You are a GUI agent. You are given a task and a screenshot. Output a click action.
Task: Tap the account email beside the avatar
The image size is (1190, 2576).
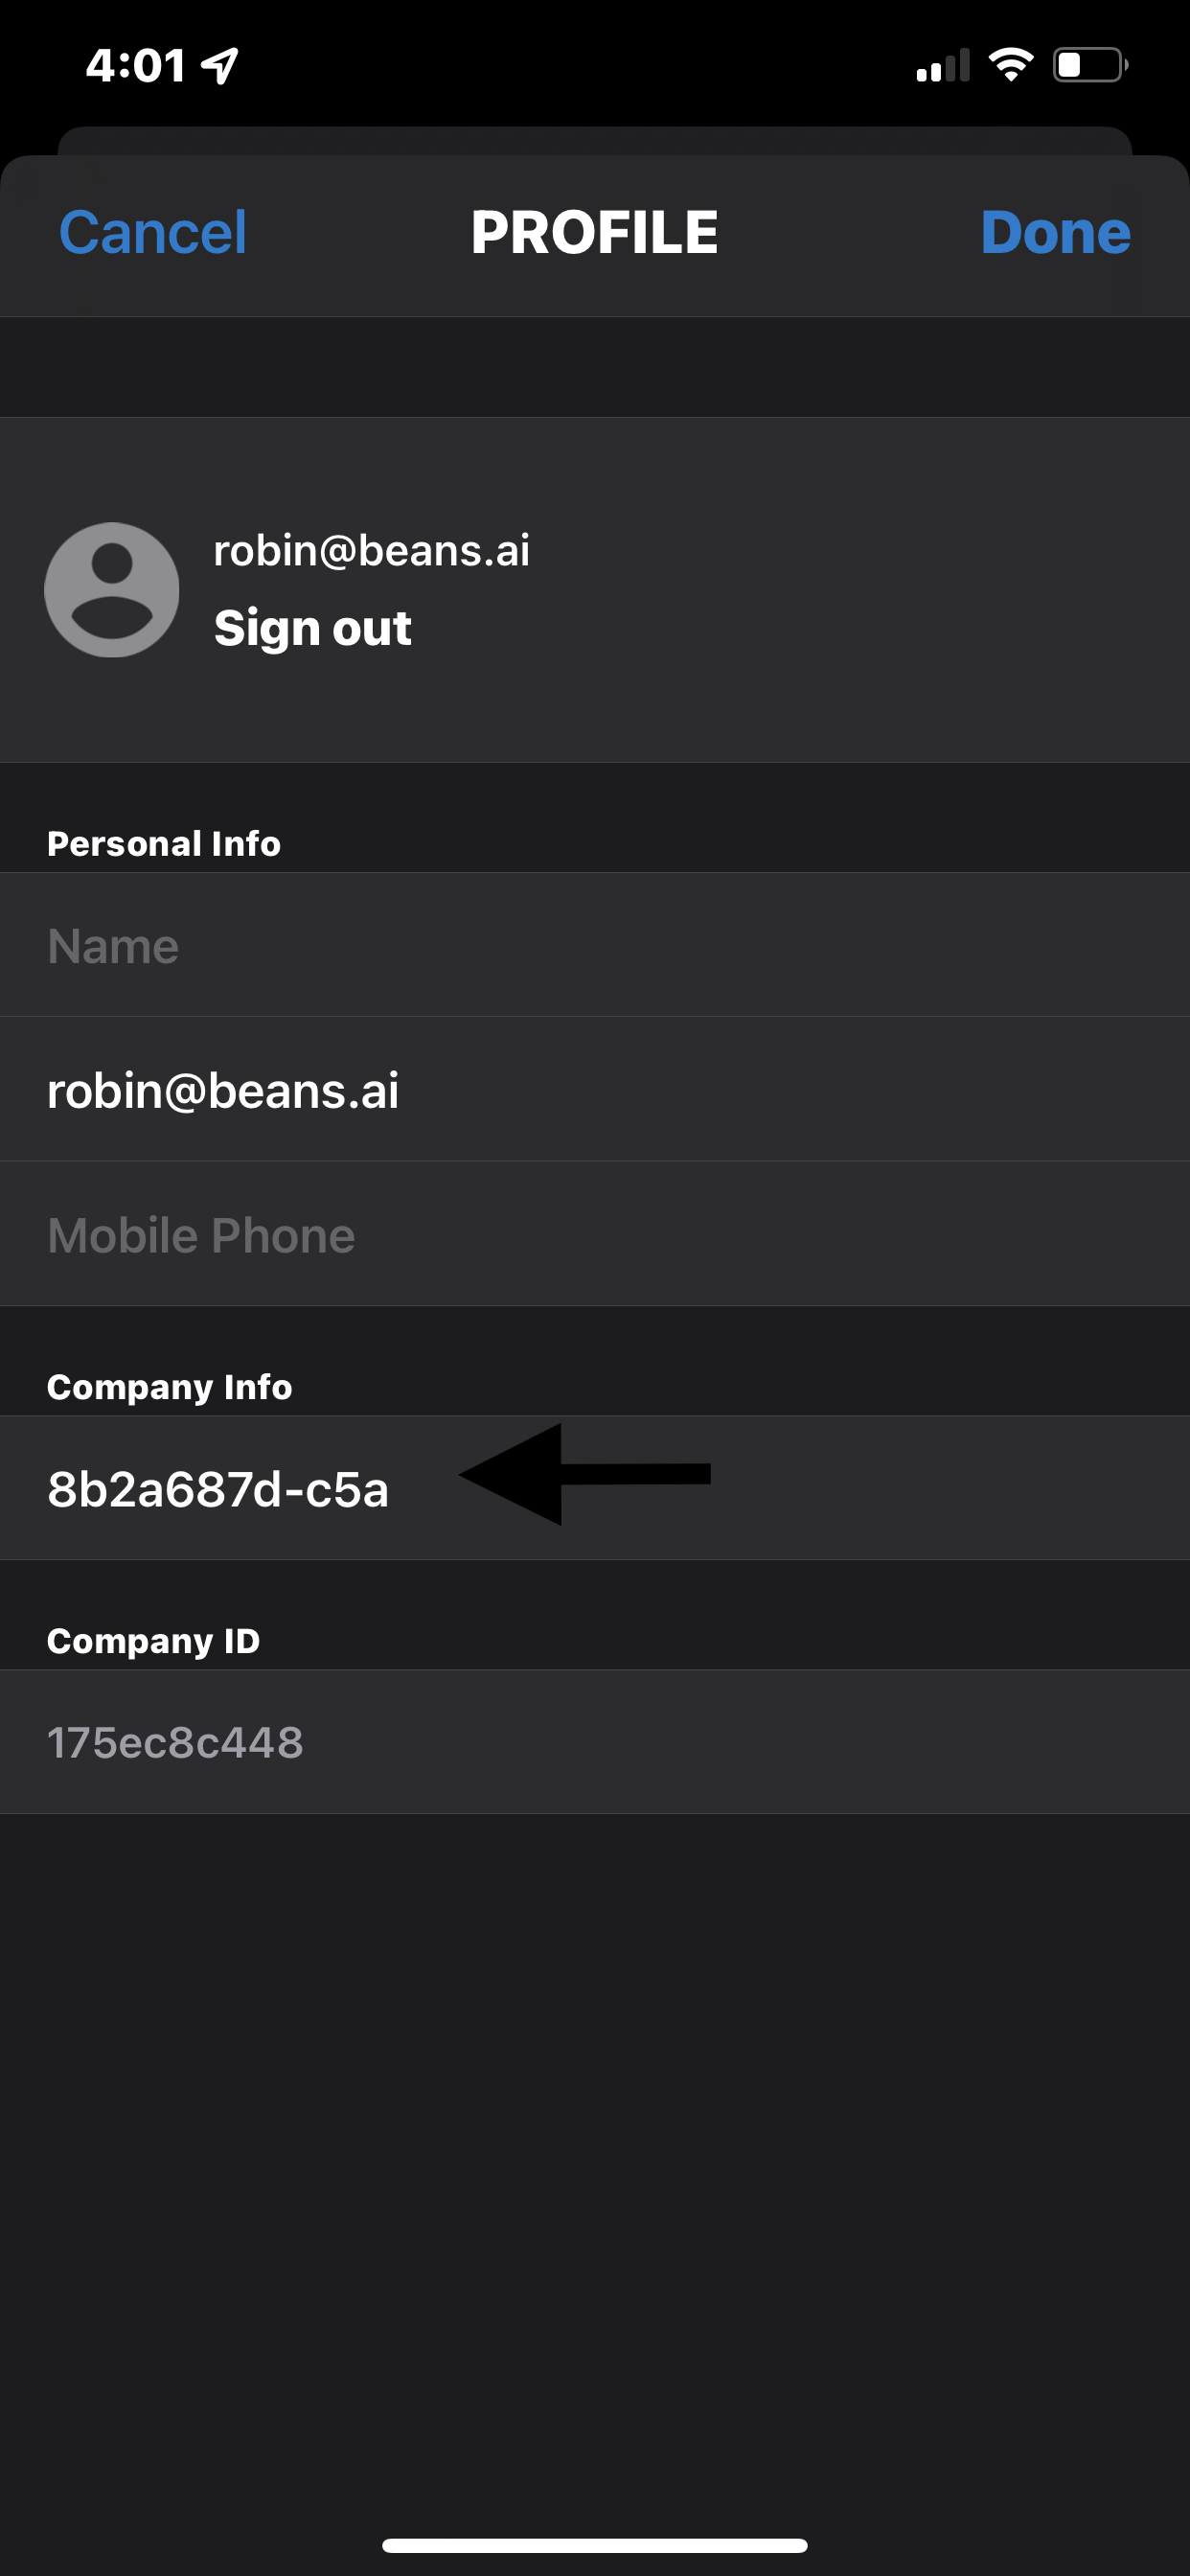click(371, 551)
